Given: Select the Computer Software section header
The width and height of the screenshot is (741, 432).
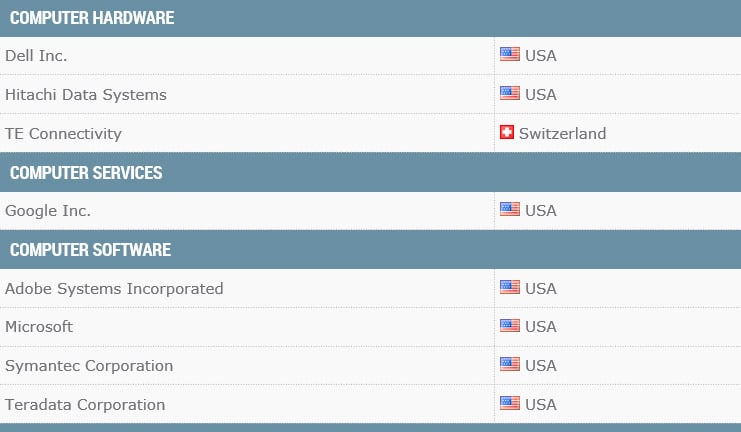Looking at the screenshot, I should click(90, 250).
